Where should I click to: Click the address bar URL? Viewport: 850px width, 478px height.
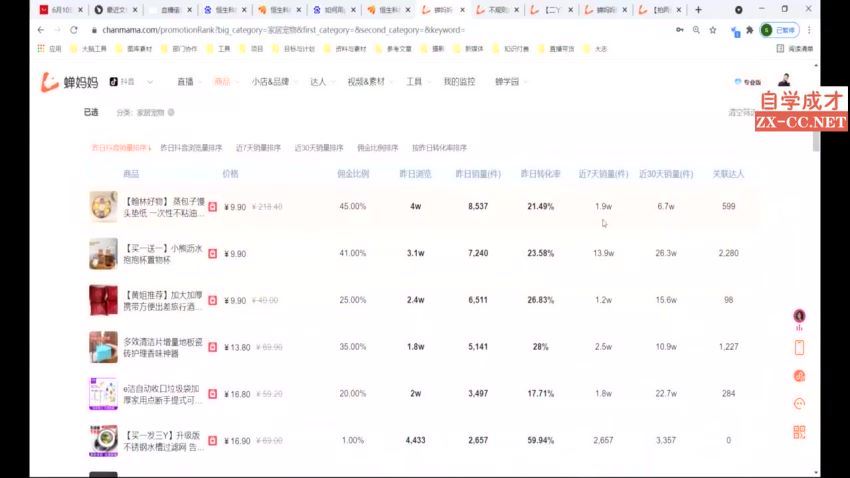click(x=284, y=30)
